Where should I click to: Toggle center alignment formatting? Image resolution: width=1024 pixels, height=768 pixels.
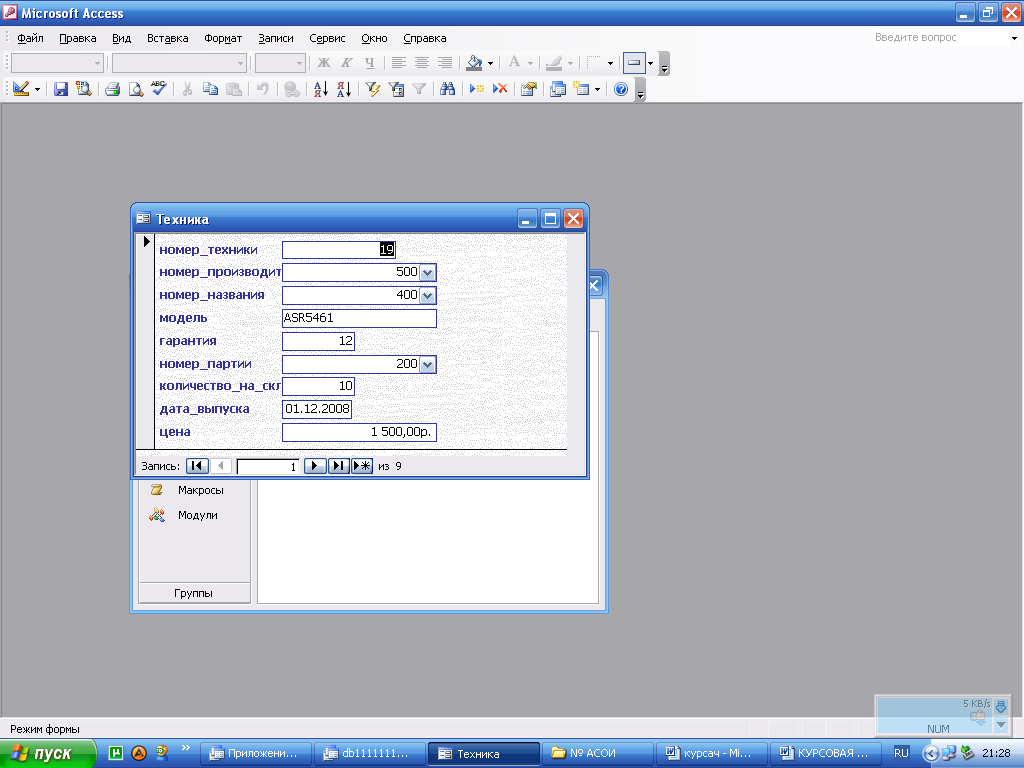click(422, 63)
